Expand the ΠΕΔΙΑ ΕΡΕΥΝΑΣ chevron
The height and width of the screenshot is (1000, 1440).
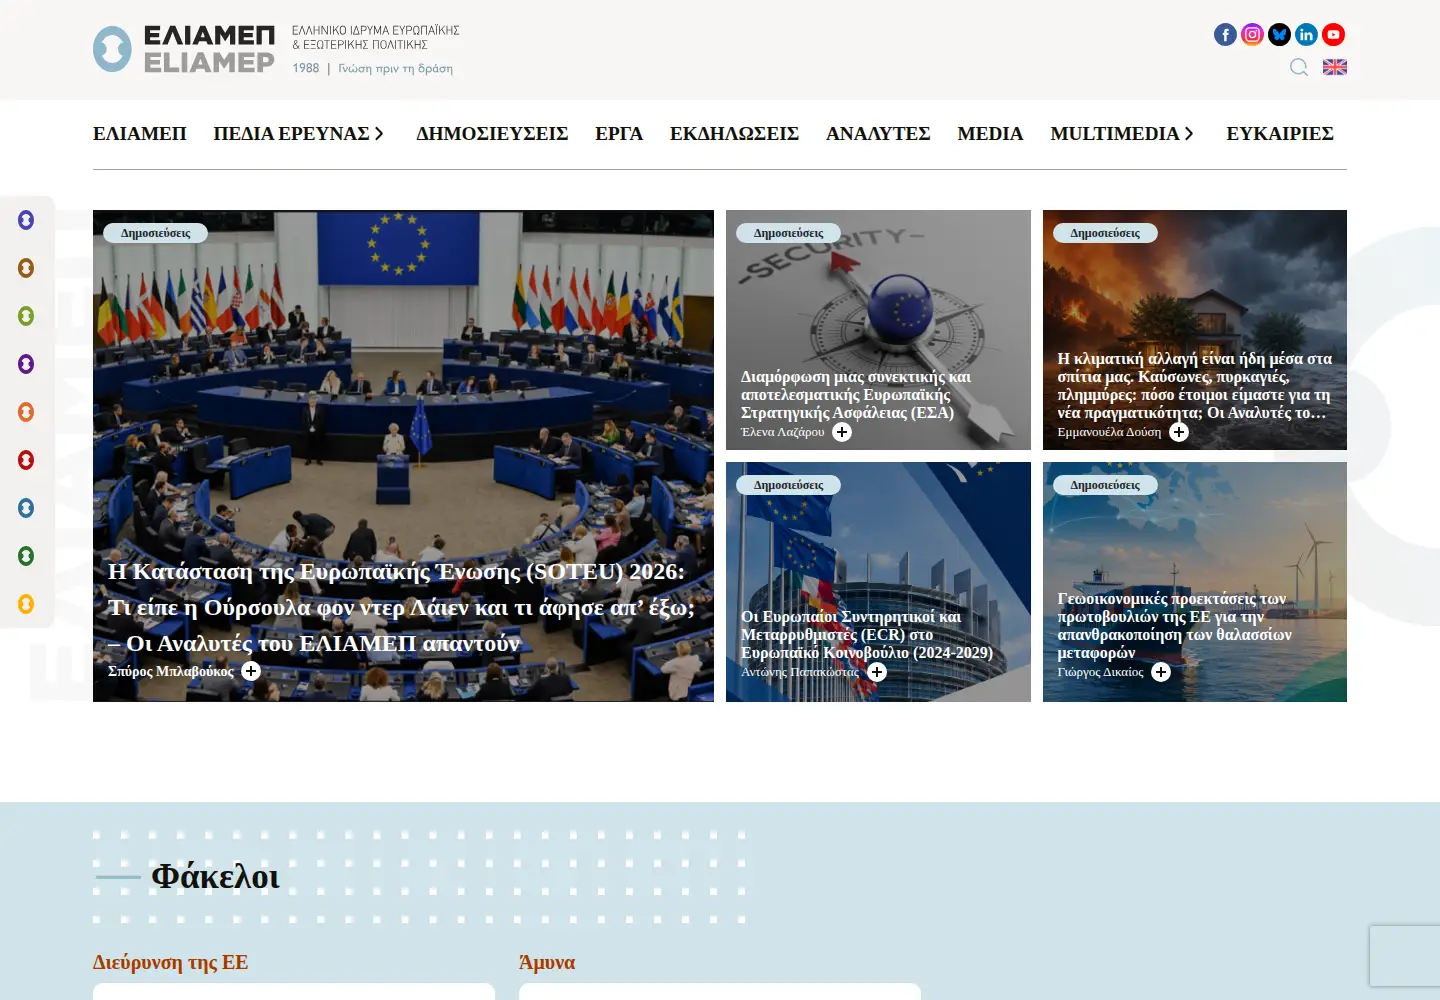(x=379, y=134)
